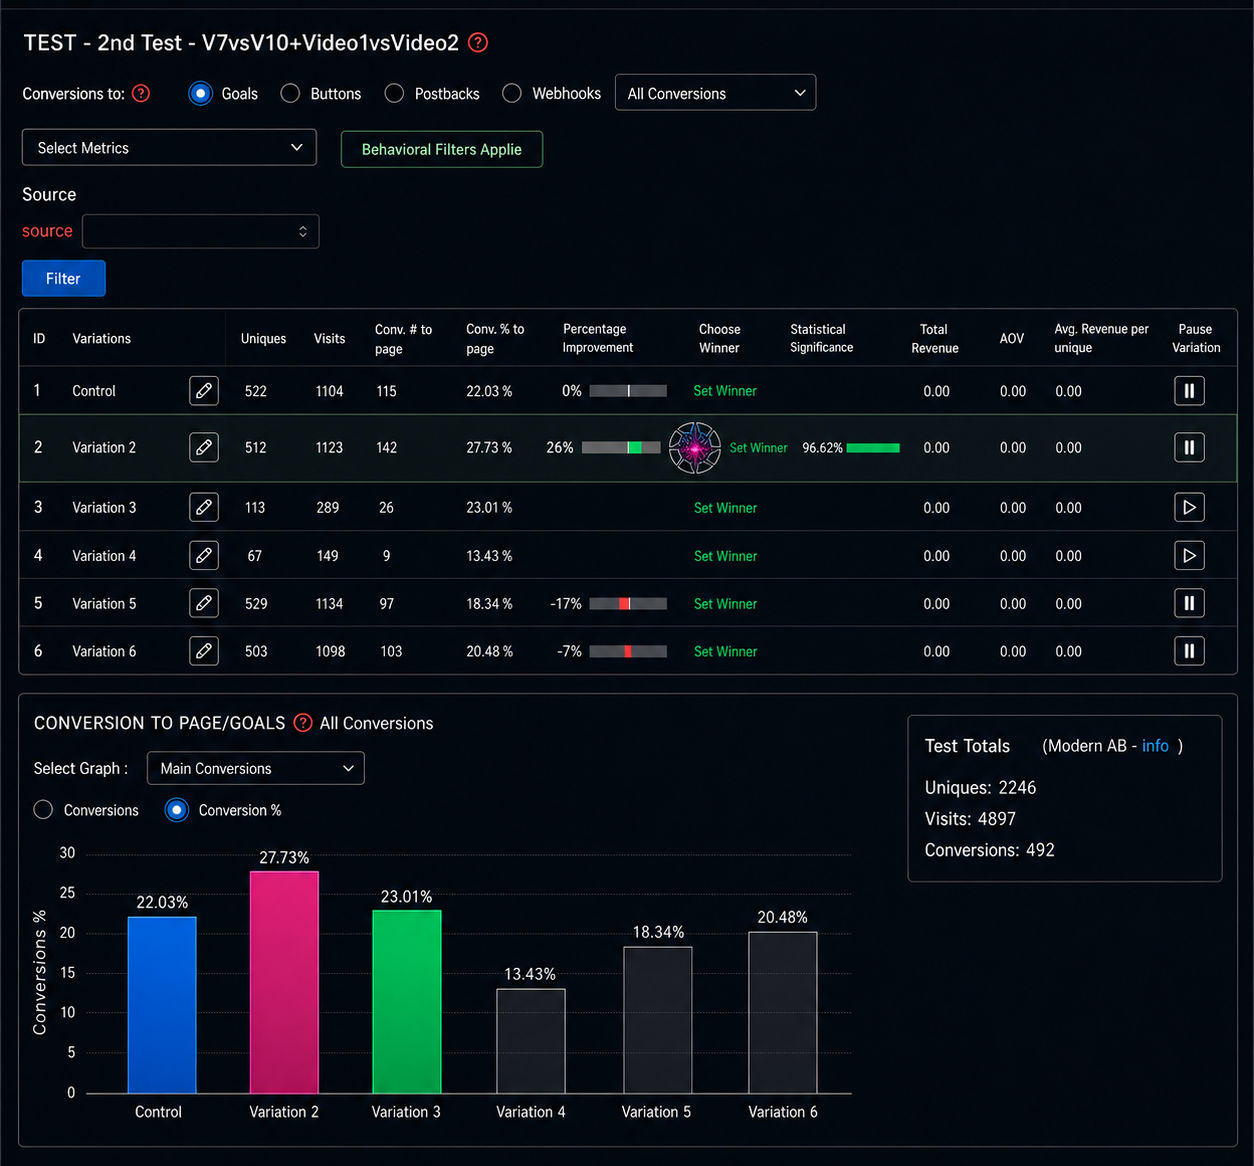Open the Modern AB info link
1254x1166 pixels.
tap(1155, 746)
